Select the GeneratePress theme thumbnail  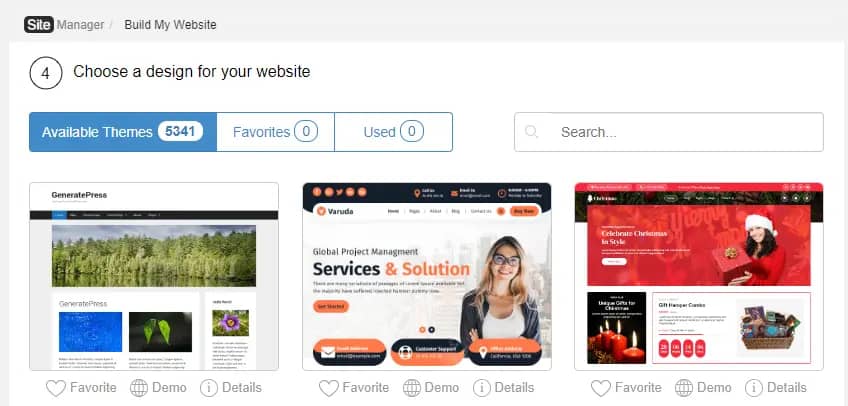(x=154, y=276)
